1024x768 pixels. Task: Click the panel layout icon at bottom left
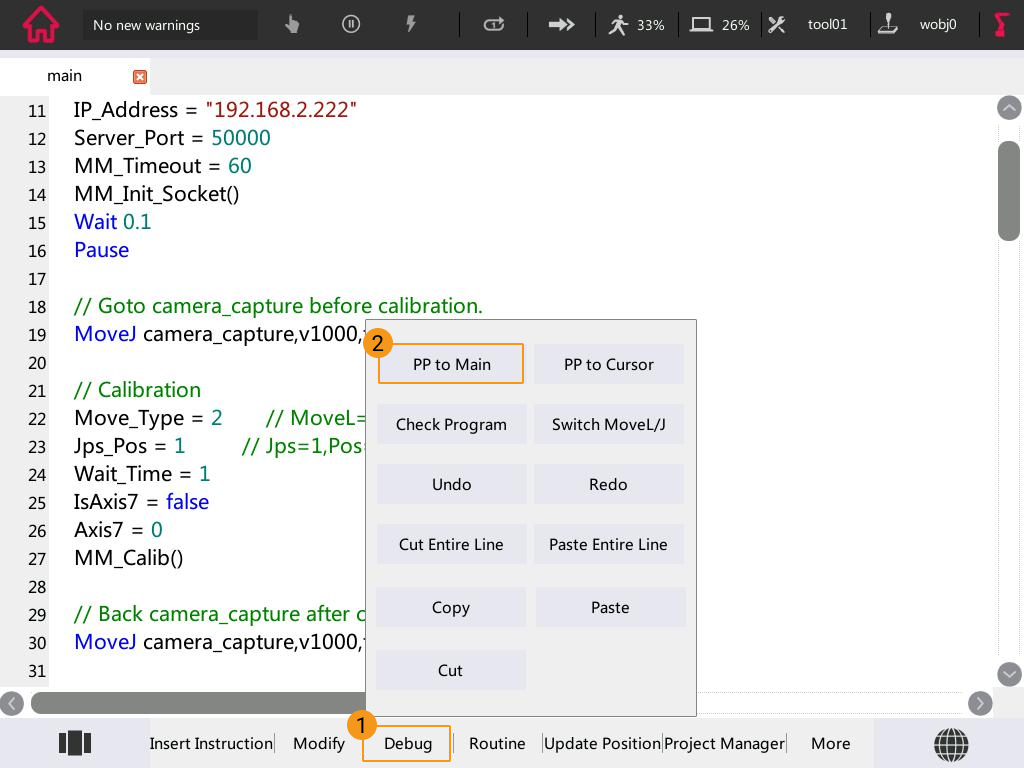click(75, 743)
